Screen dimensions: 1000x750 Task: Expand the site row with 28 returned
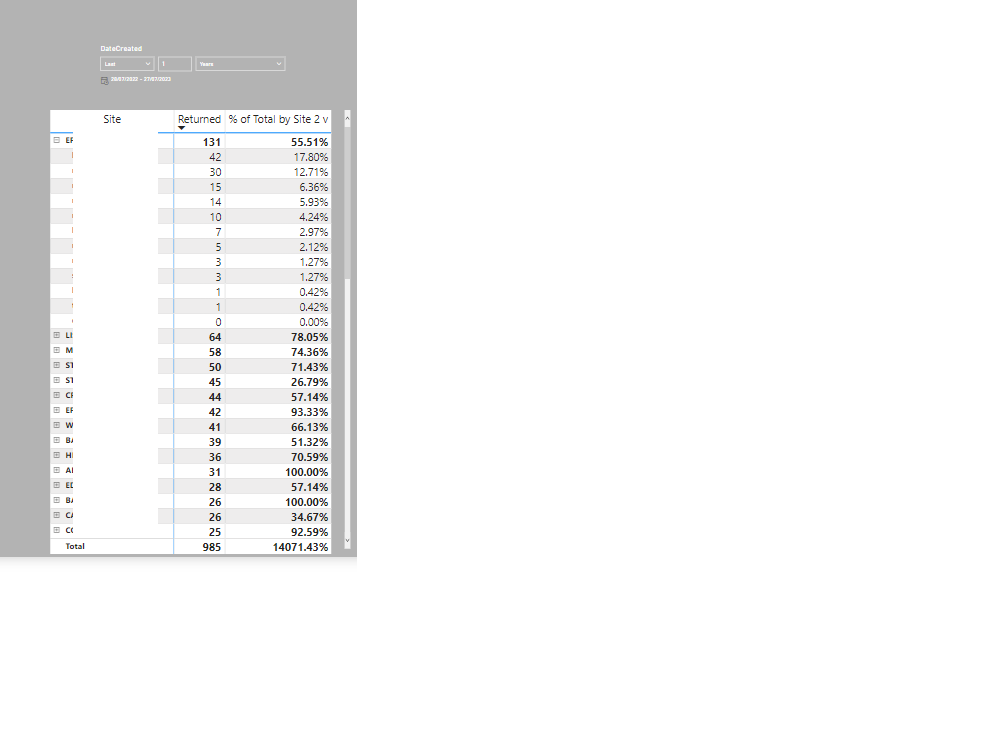point(57,485)
